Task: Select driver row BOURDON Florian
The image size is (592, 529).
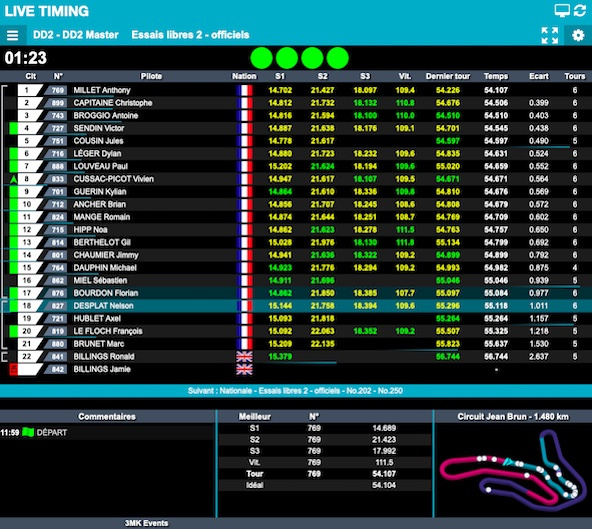Action: pos(296,293)
